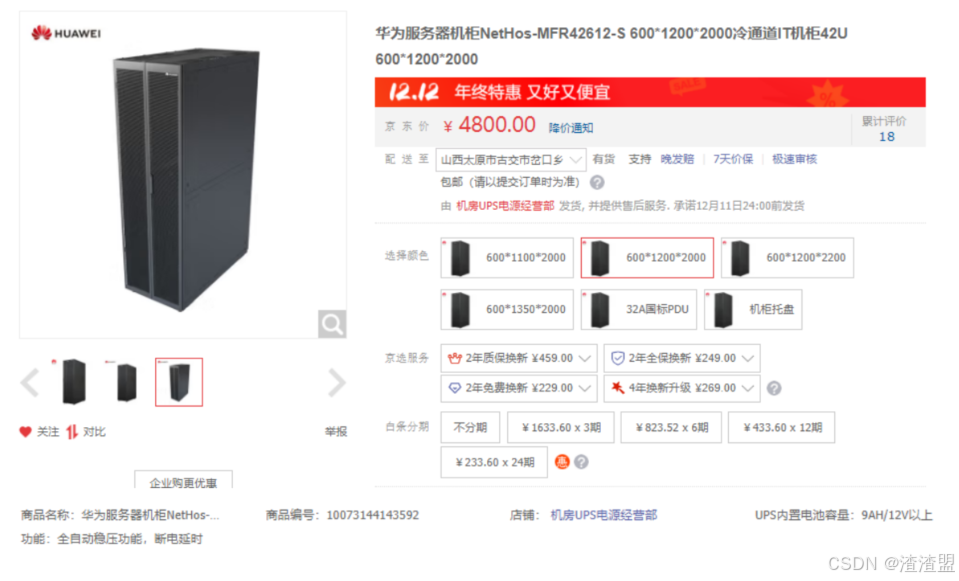Click the orange 惠 badge icon
959x581 pixels.
point(561,462)
